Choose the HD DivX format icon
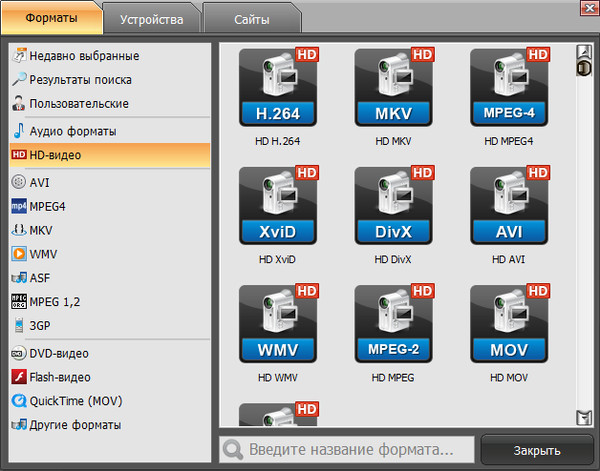The height and width of the screenshot is (471, 600). point(393,207)
